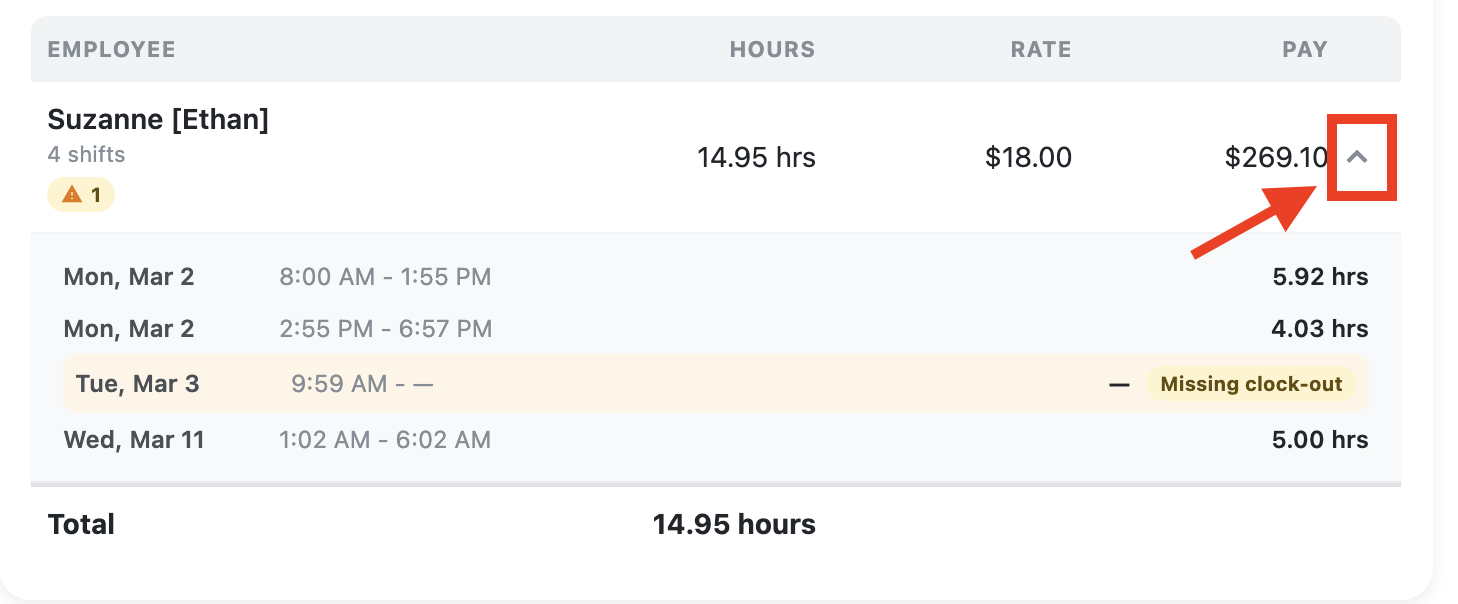Click the 4 shifts label
Viewport: 1458px width, 604px height.
click(86, 155)
